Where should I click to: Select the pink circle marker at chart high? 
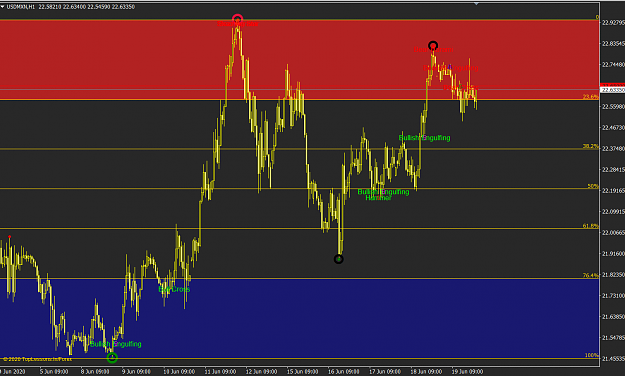(x=238, y=19)
